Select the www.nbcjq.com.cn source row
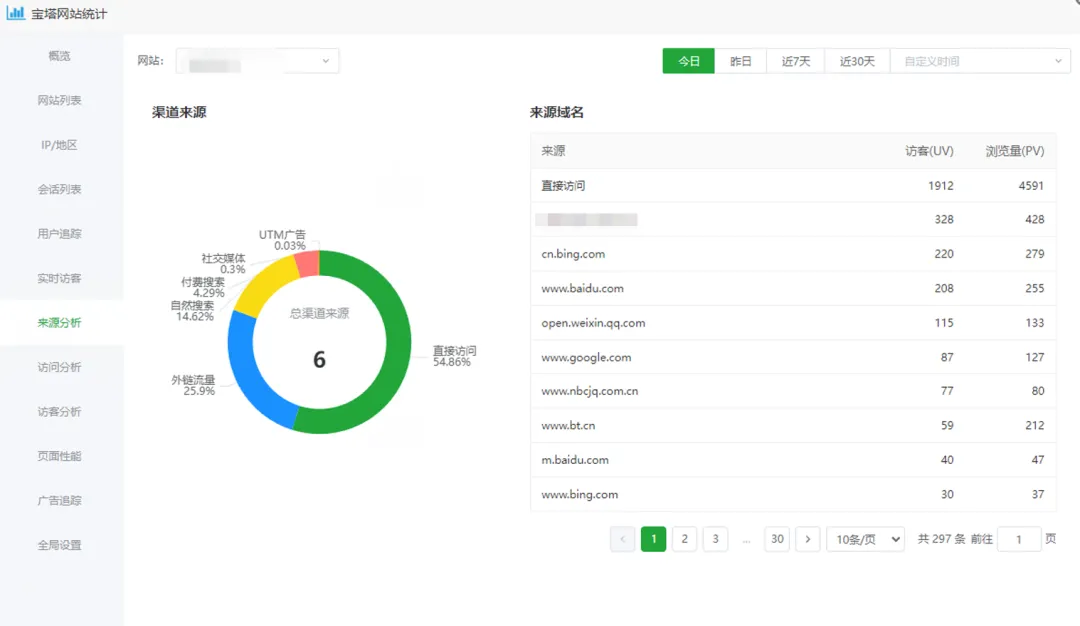The image size is (1080, 626). click(x=793, y=391)
